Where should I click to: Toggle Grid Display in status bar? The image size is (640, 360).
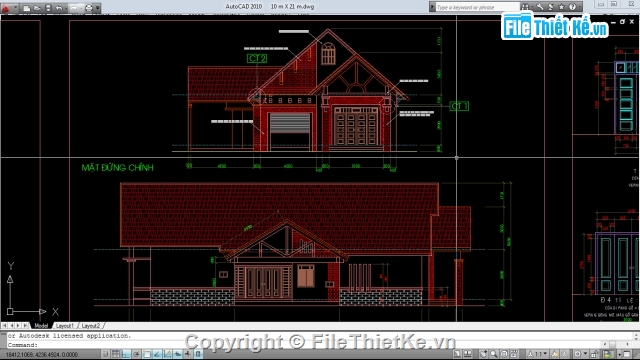click(116, 354)
